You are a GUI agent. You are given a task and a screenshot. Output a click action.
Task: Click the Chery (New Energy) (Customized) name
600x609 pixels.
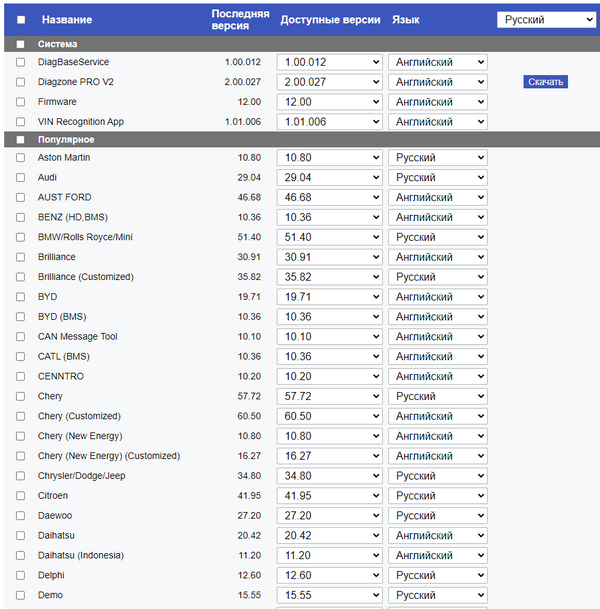coord(109,456)
